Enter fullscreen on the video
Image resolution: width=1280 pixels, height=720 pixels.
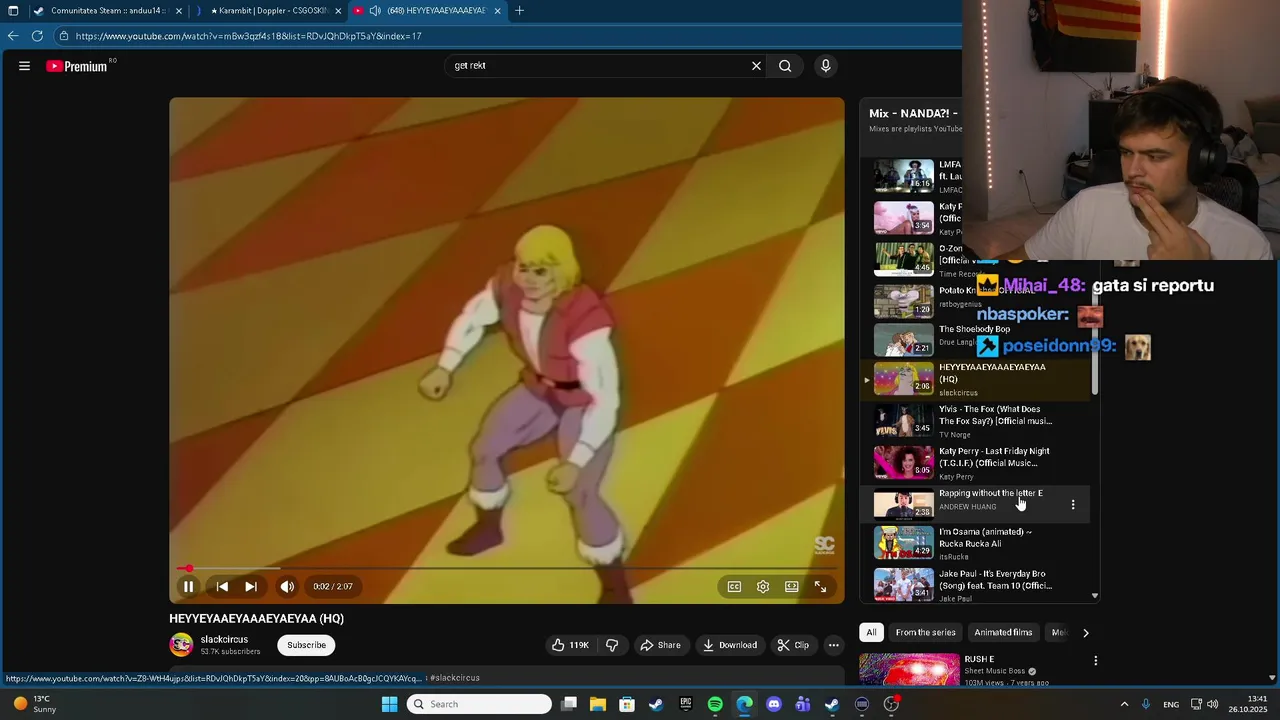click(x=820, y=587)
